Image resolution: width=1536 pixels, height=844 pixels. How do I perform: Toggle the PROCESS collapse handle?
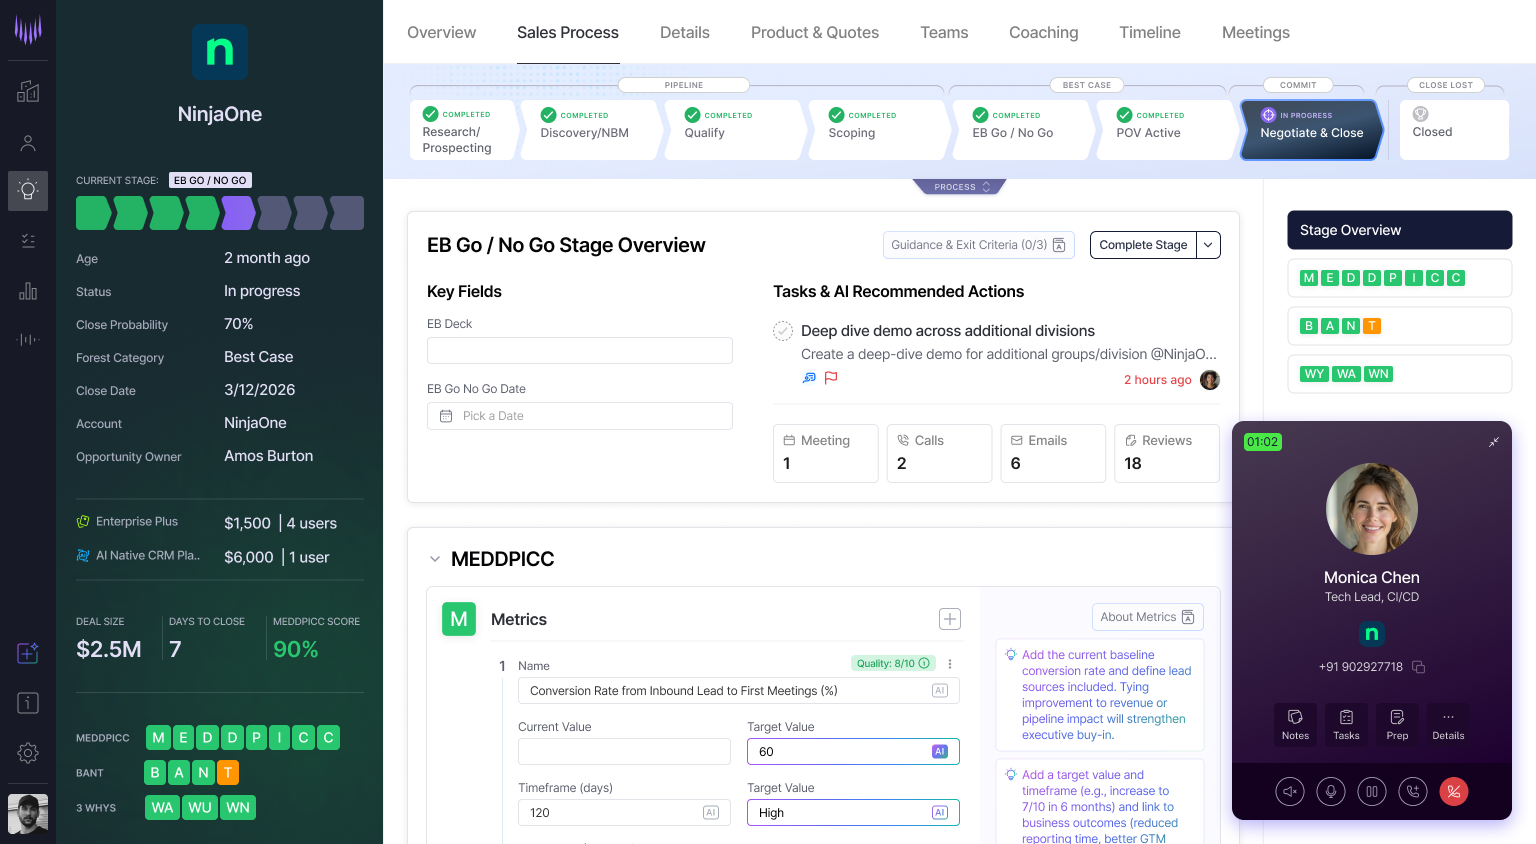tap(960, 187)
